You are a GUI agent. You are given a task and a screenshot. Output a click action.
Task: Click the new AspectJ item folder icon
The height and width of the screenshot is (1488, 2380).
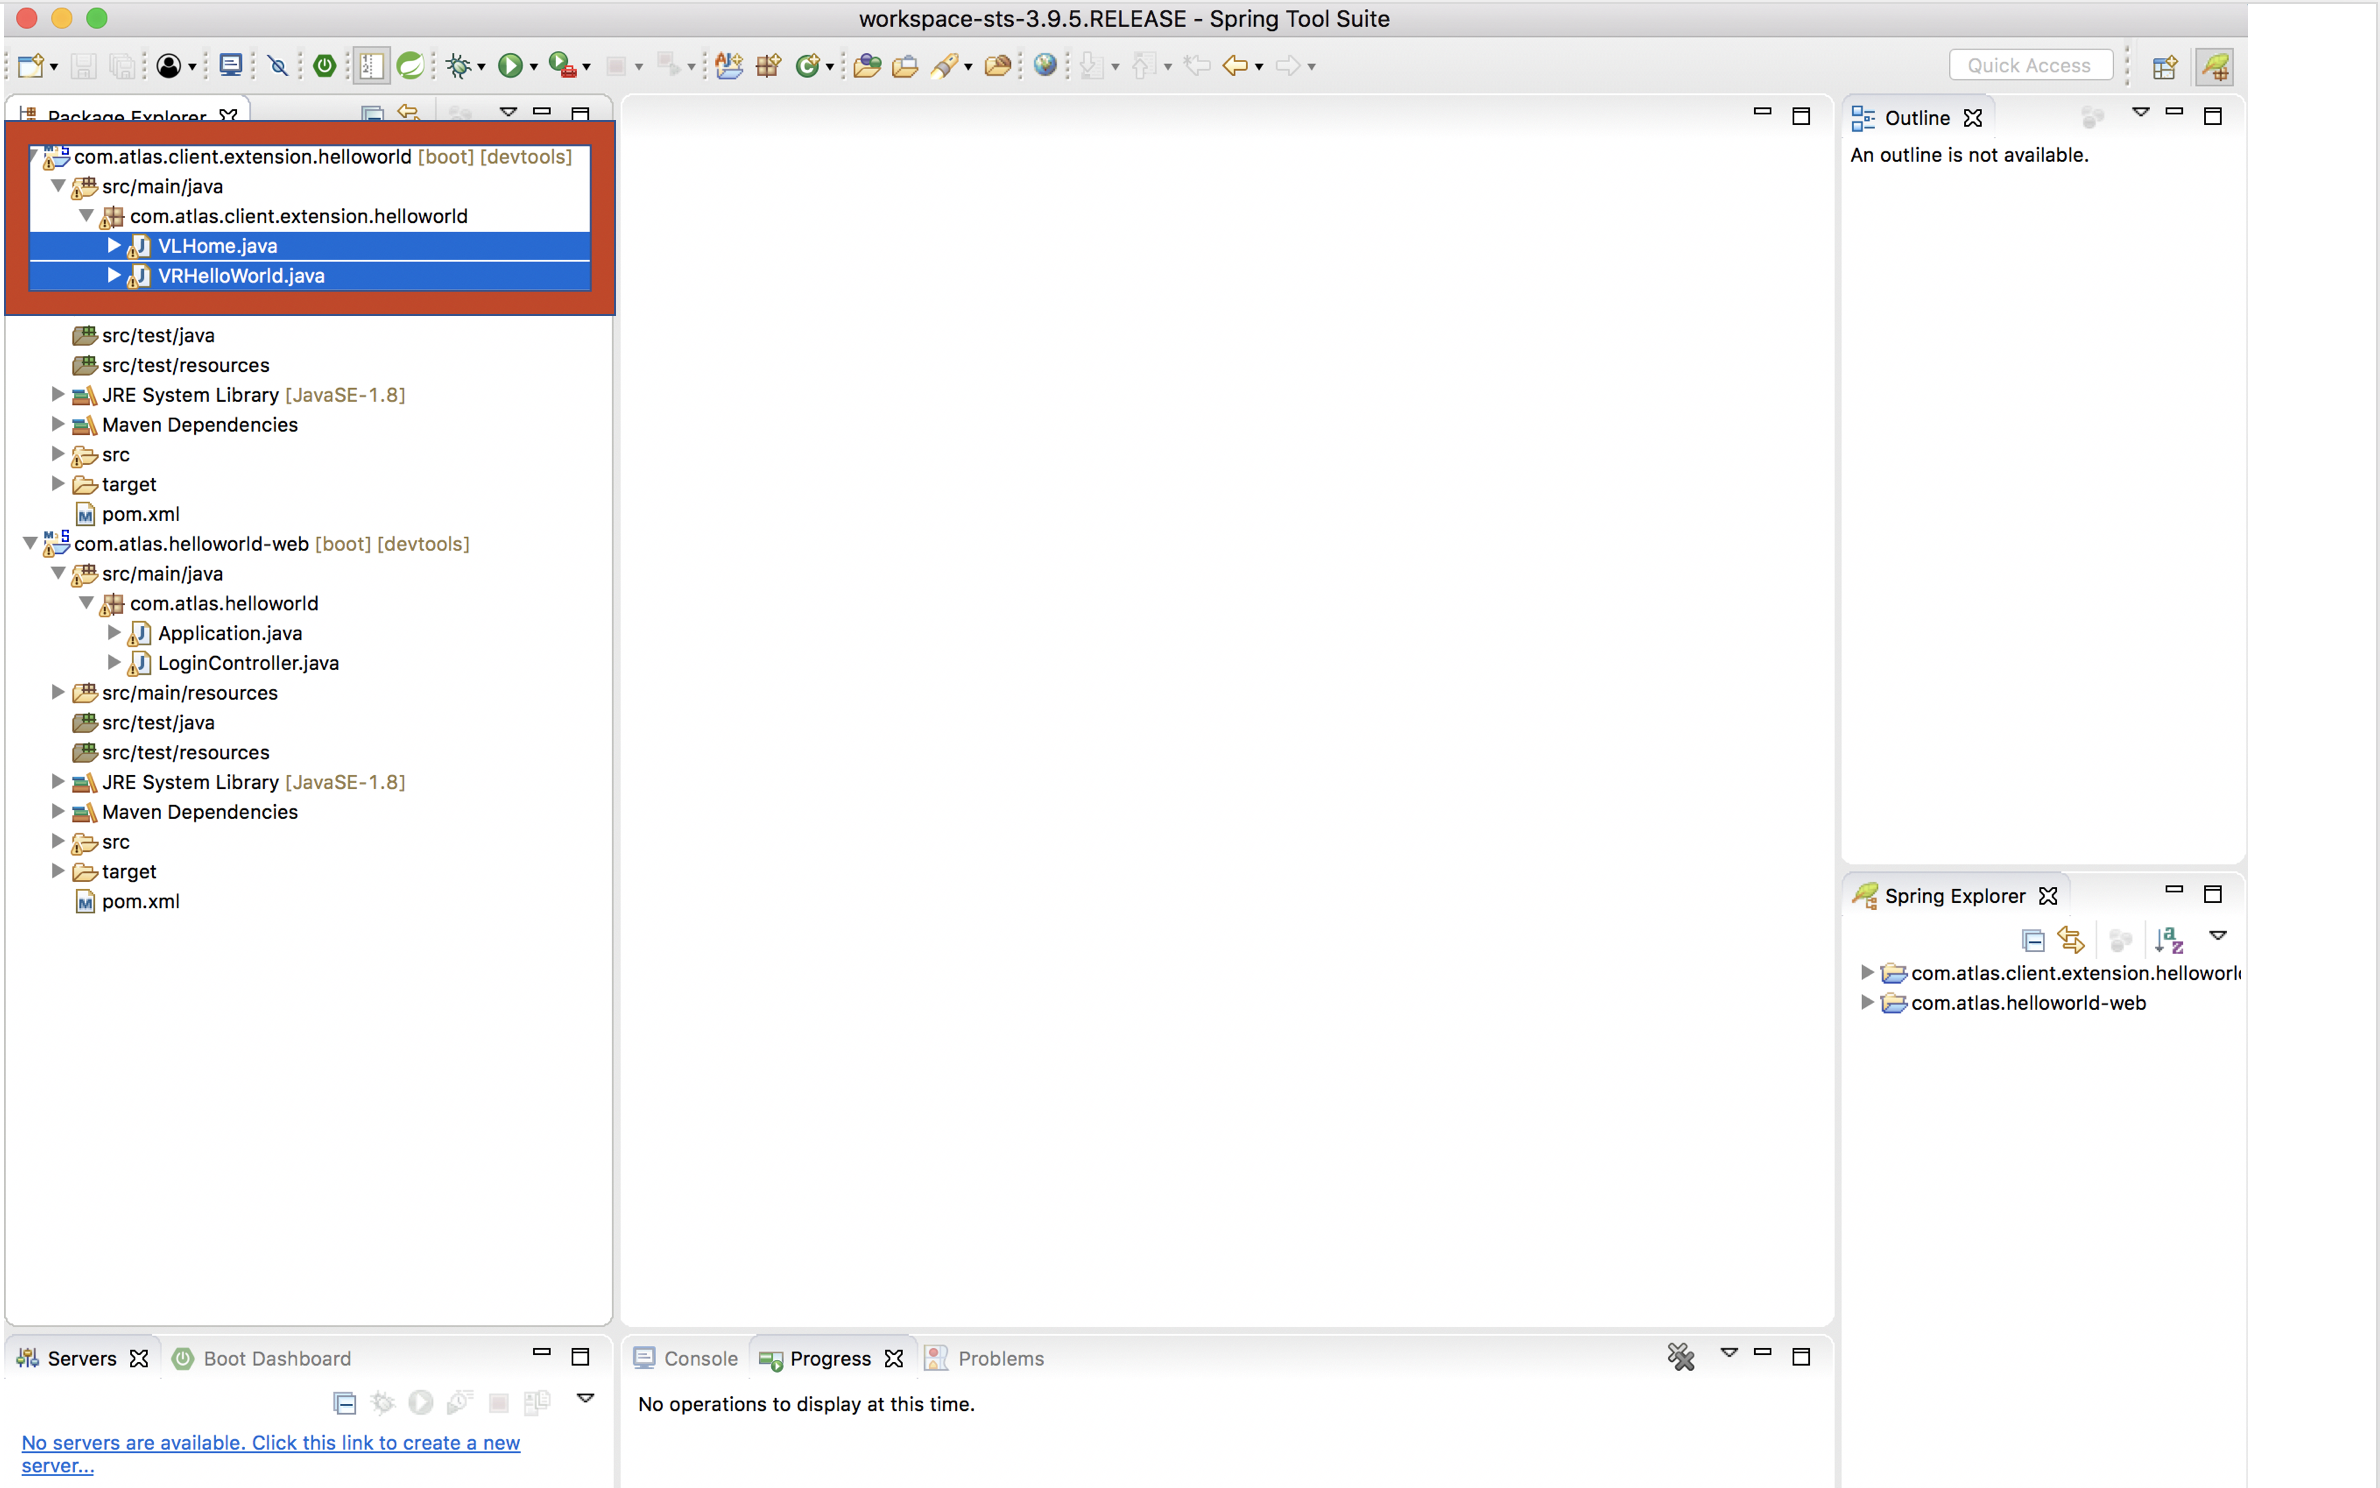[x=729, y=66]
